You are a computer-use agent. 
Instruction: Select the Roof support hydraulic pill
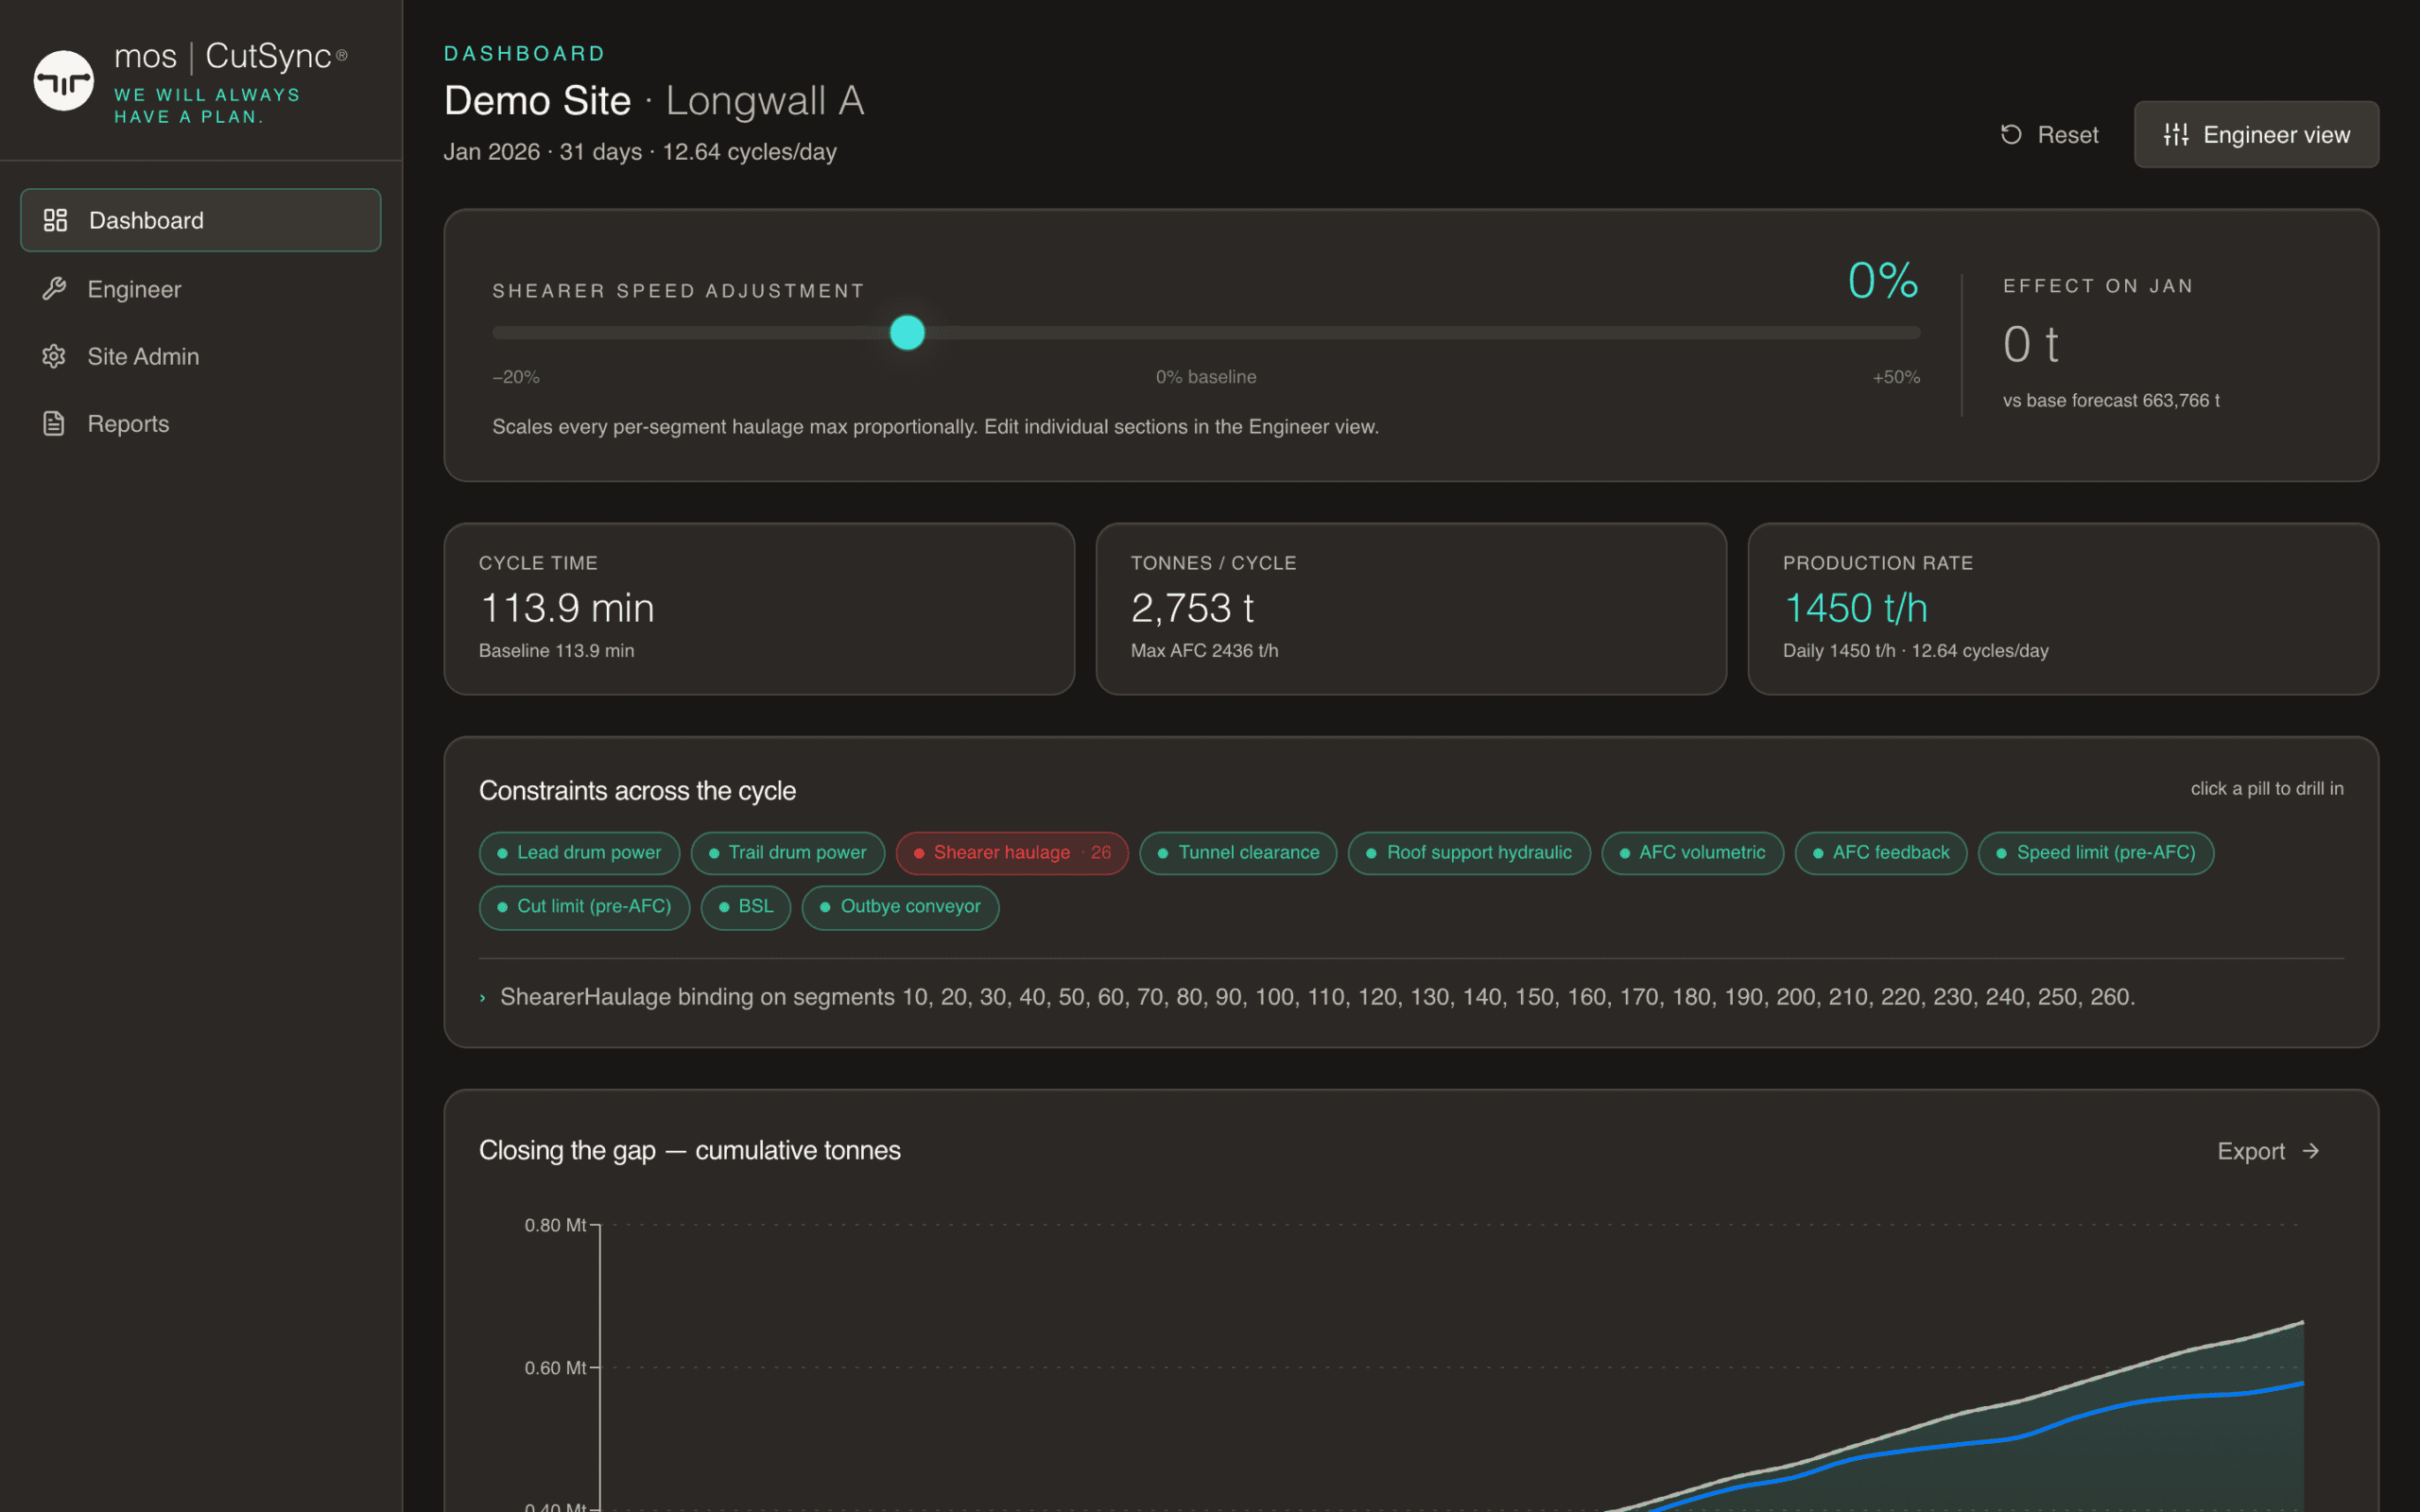coord(1469,853)
